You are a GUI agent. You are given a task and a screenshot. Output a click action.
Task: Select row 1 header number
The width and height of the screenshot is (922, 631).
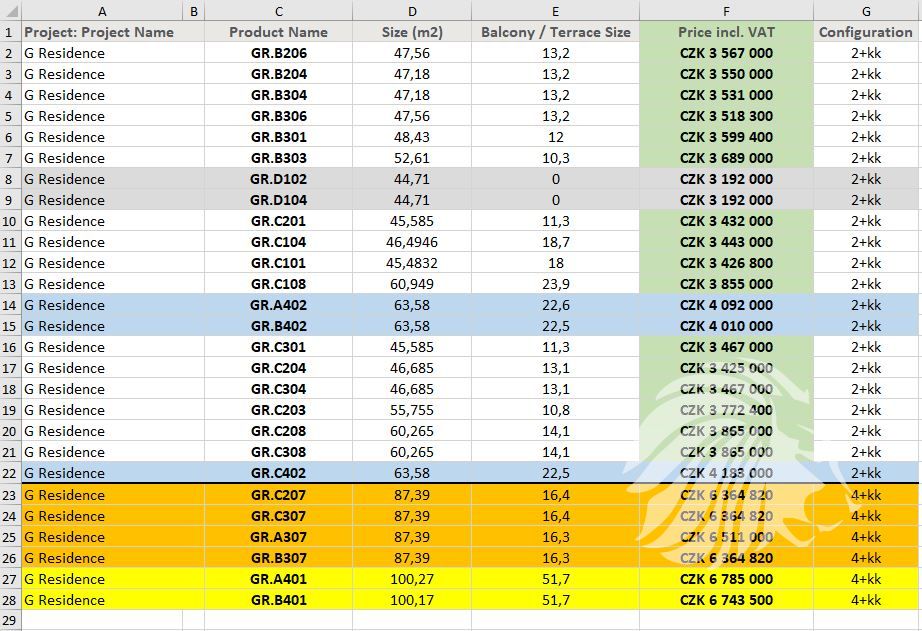coord(10,32)
